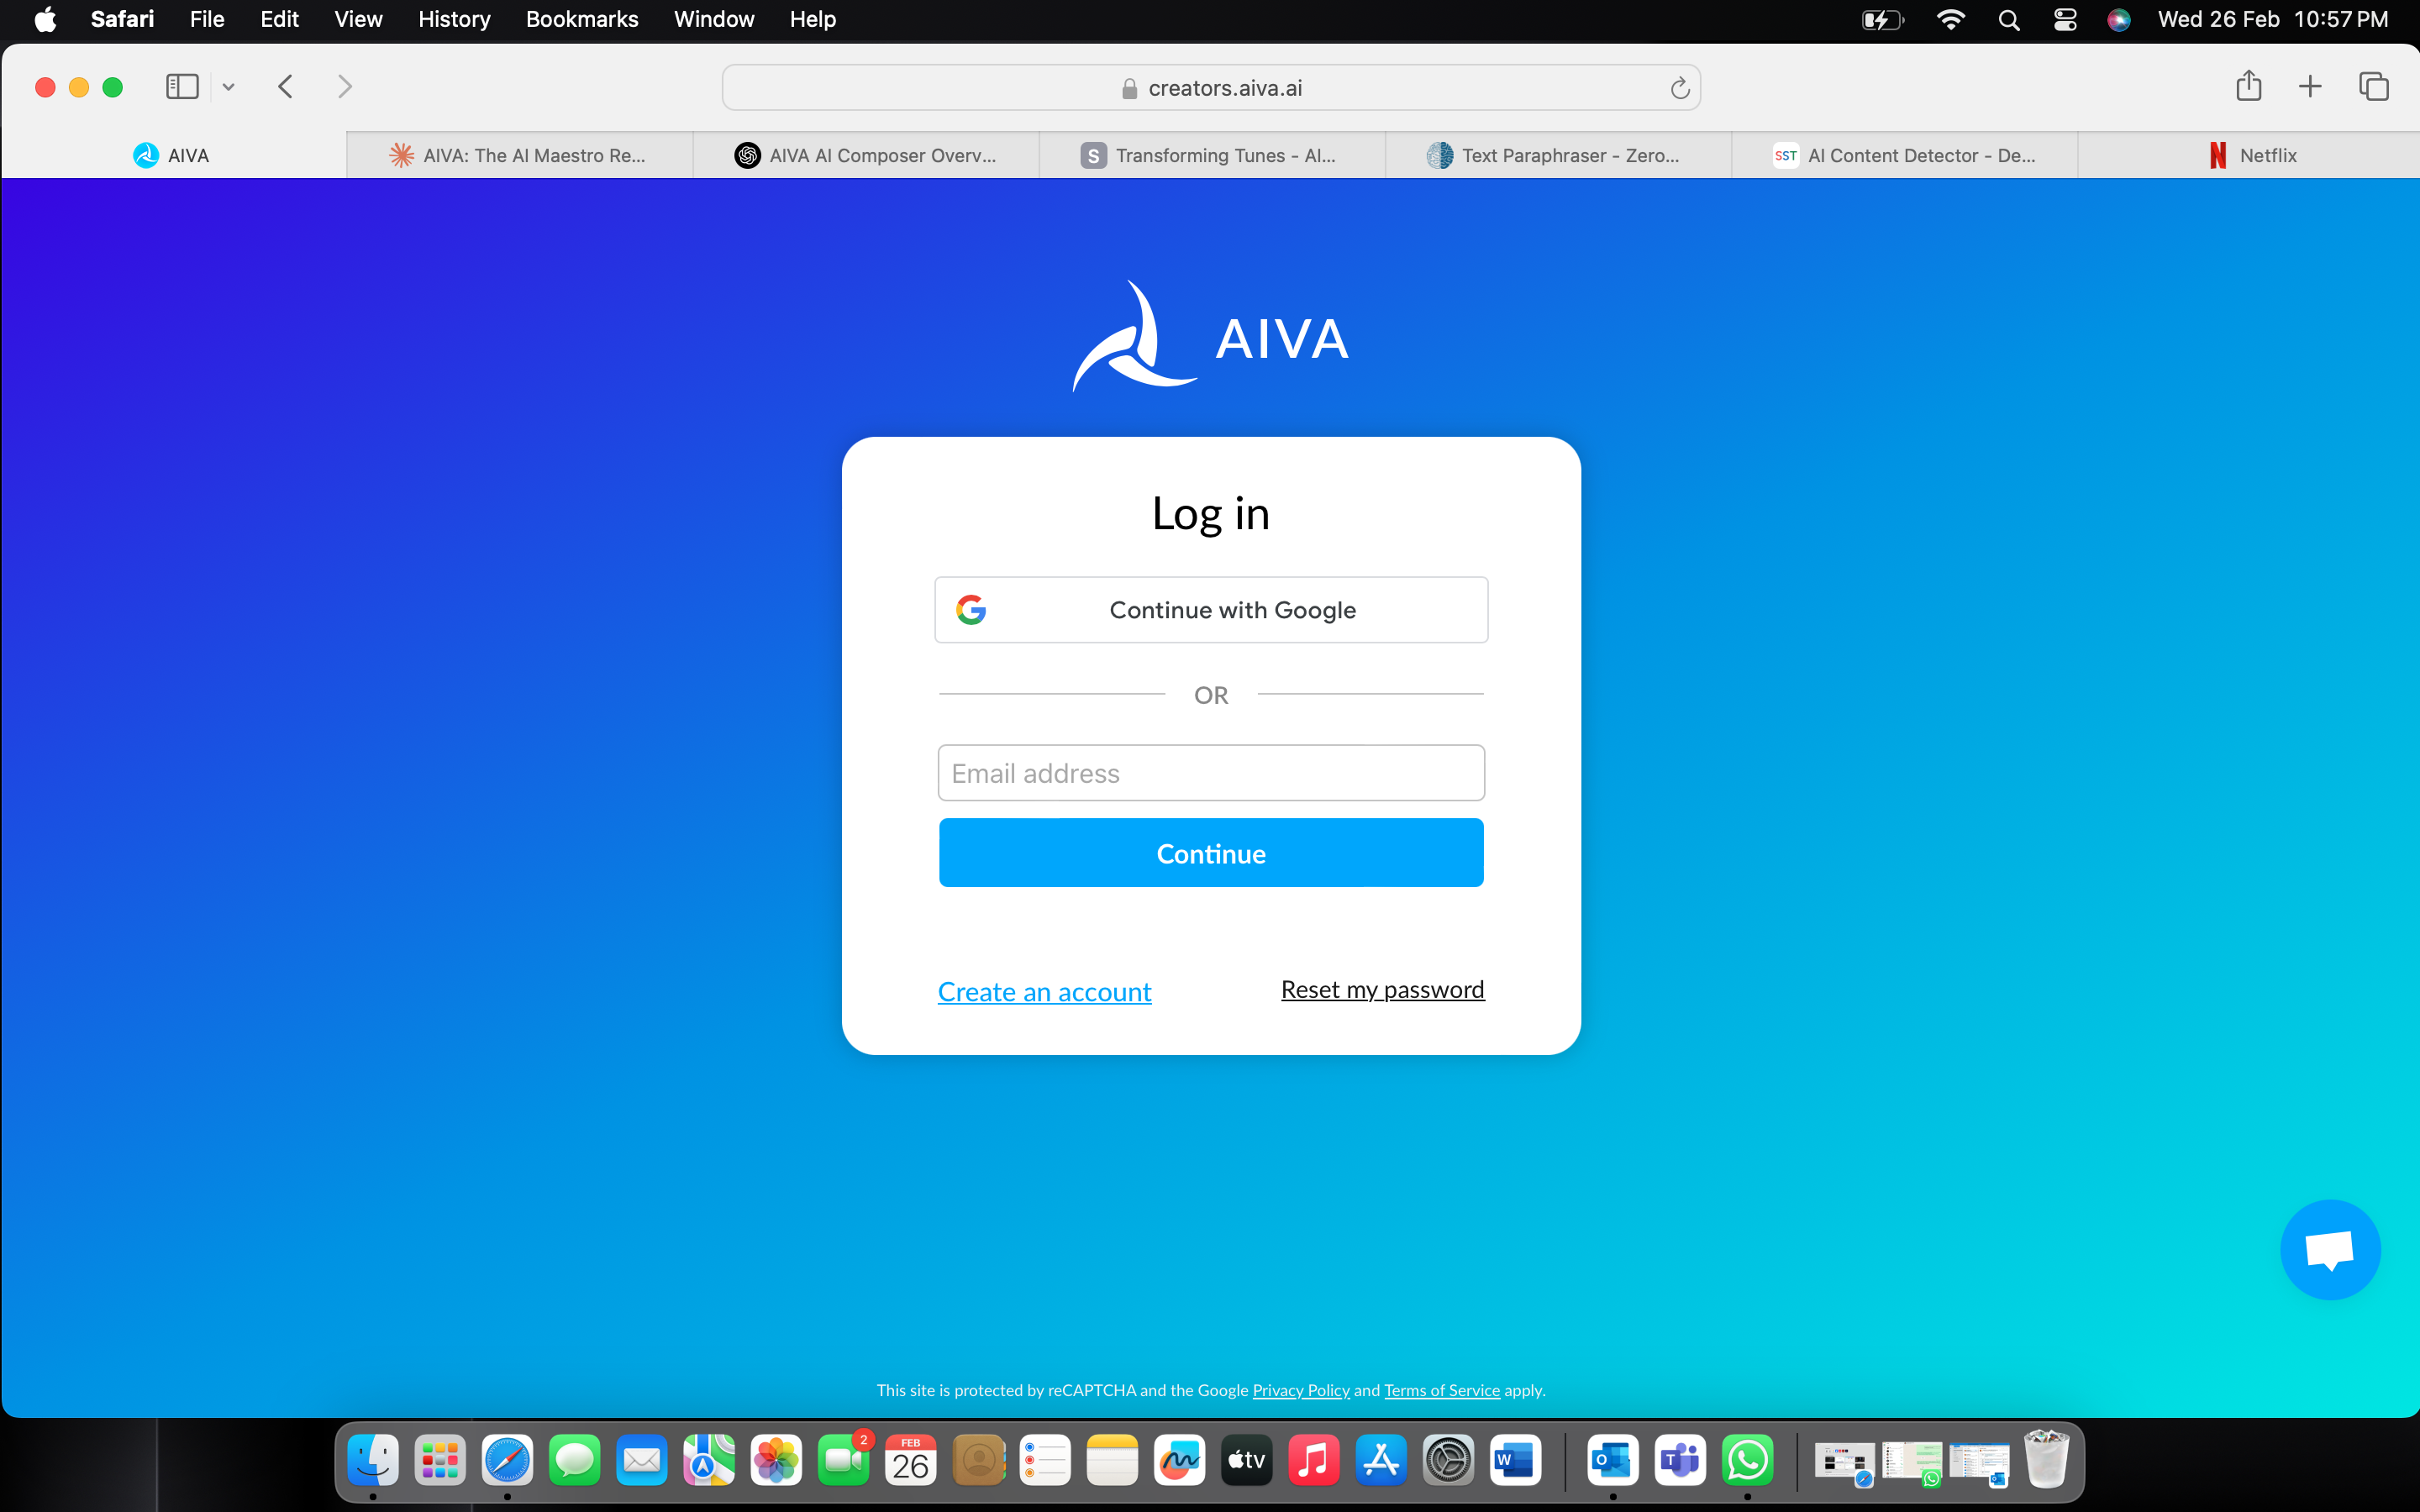Open a new tab with plus button
Viewport: 2420px width, 1512px height.
pos(2310,86)
